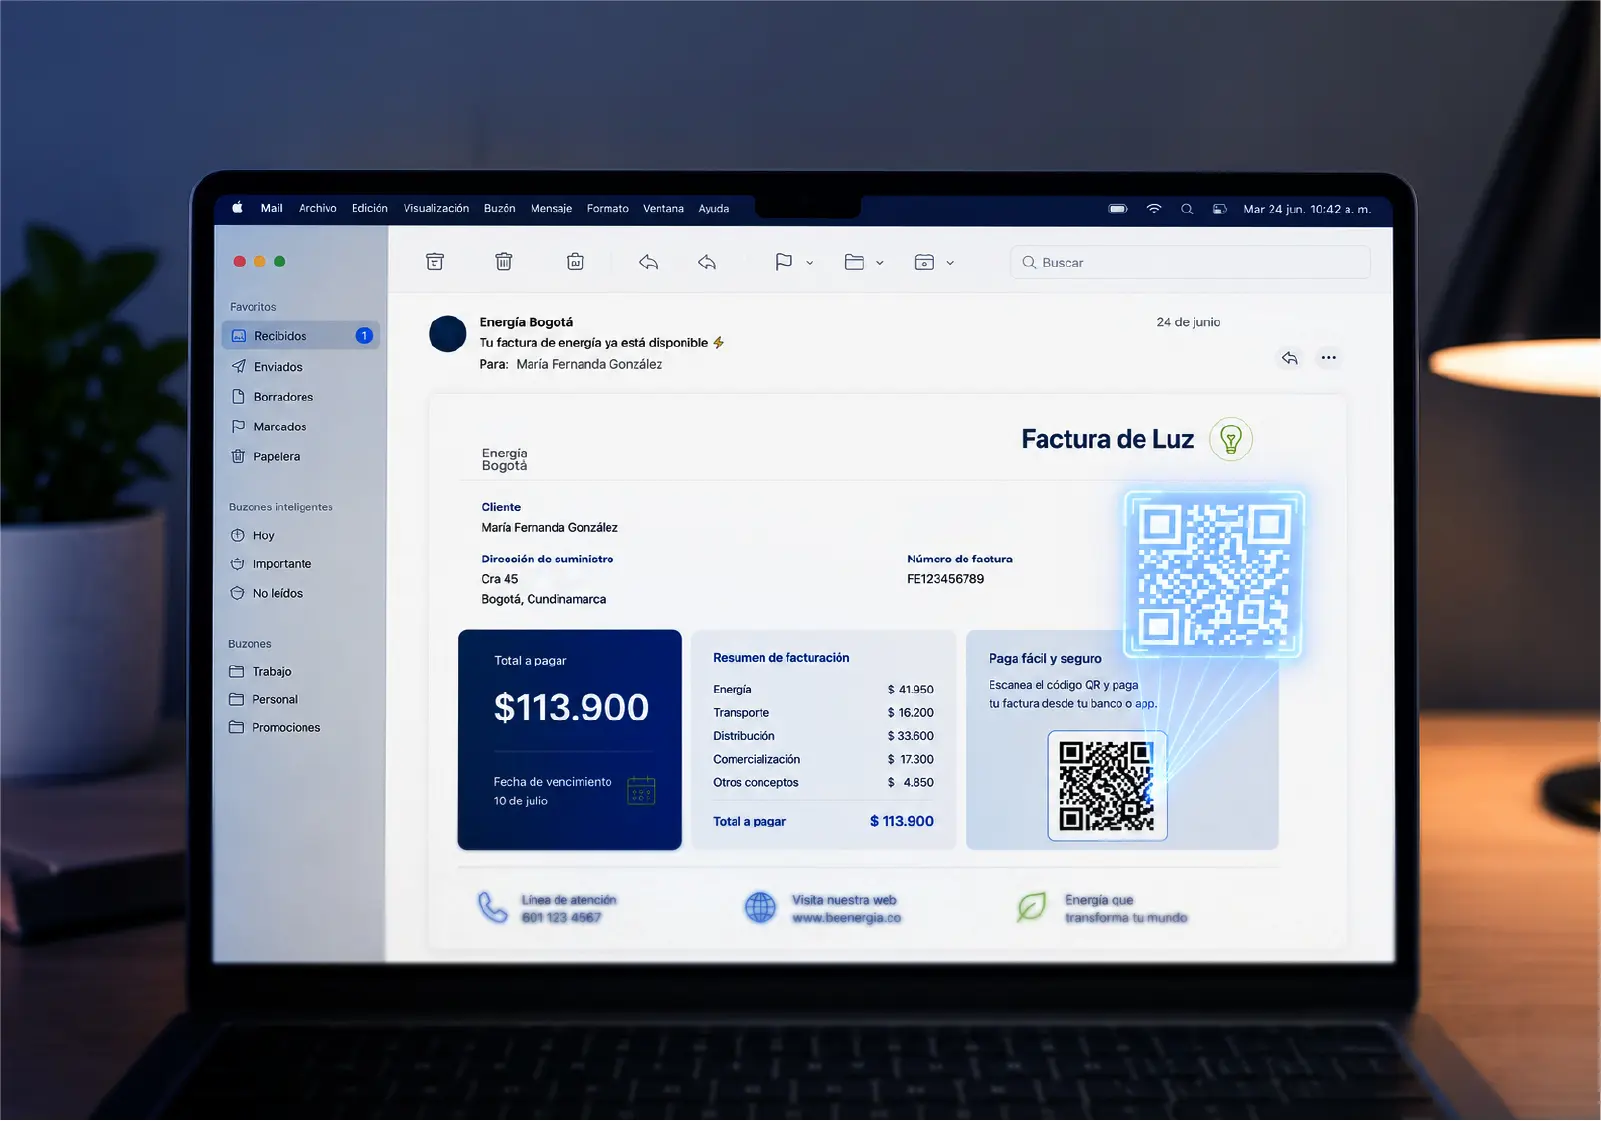Image resolution: width=1601 pixels, height=1121 pixels.
Task: Click the Comercialización amount $ 17.300
Action: (x=911, y=760)
